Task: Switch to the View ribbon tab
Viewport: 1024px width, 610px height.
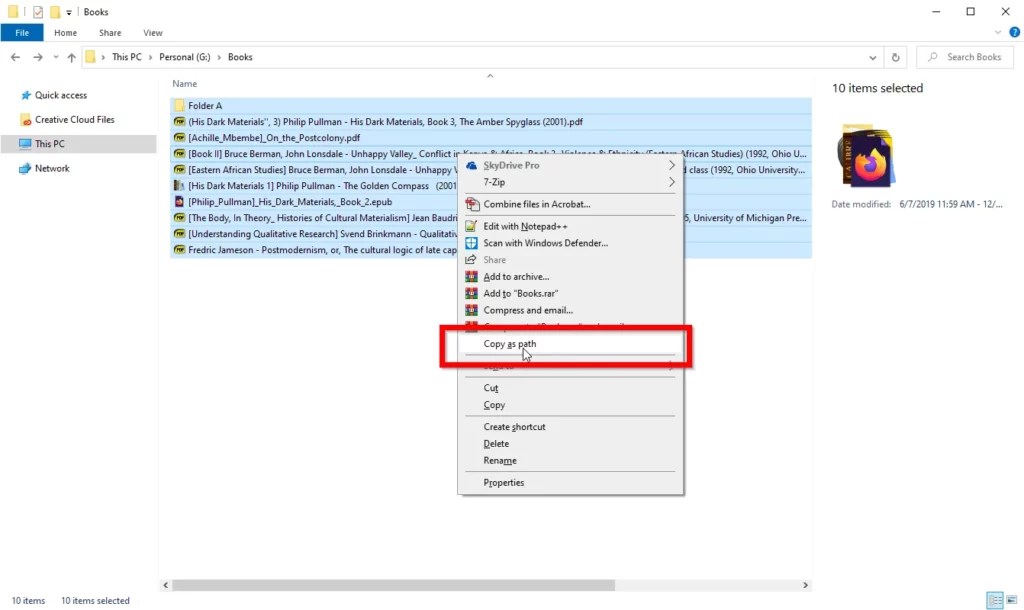Action: [x=152, y=32]
